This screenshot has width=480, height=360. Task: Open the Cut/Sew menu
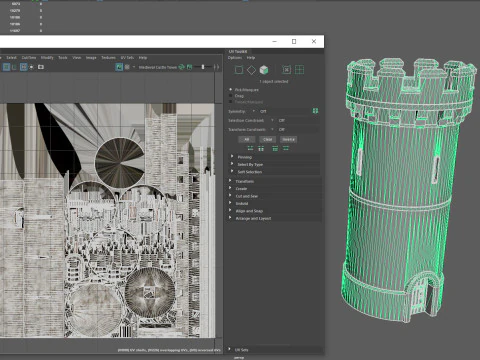(29, 58)
